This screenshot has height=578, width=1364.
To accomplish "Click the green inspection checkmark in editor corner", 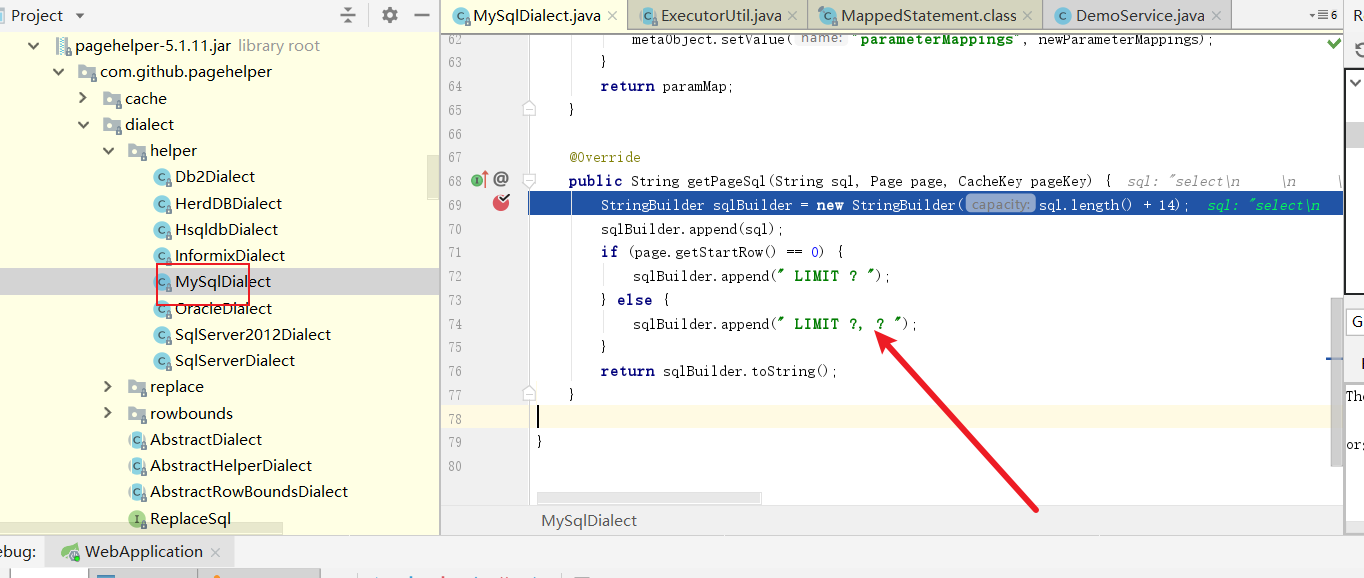I will coord(1334,44).
